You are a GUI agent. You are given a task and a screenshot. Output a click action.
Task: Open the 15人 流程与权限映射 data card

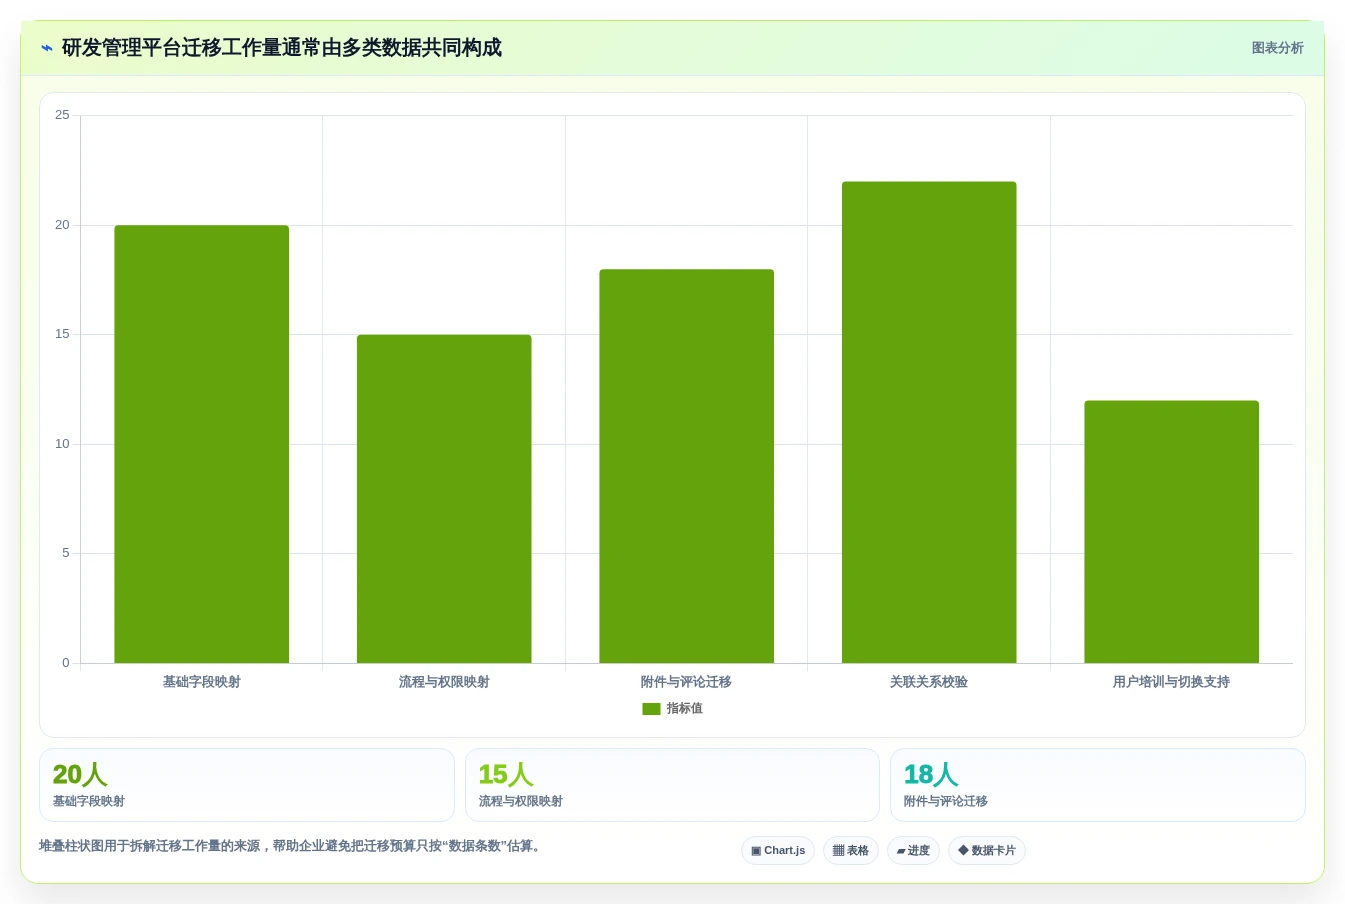[672, 785]
